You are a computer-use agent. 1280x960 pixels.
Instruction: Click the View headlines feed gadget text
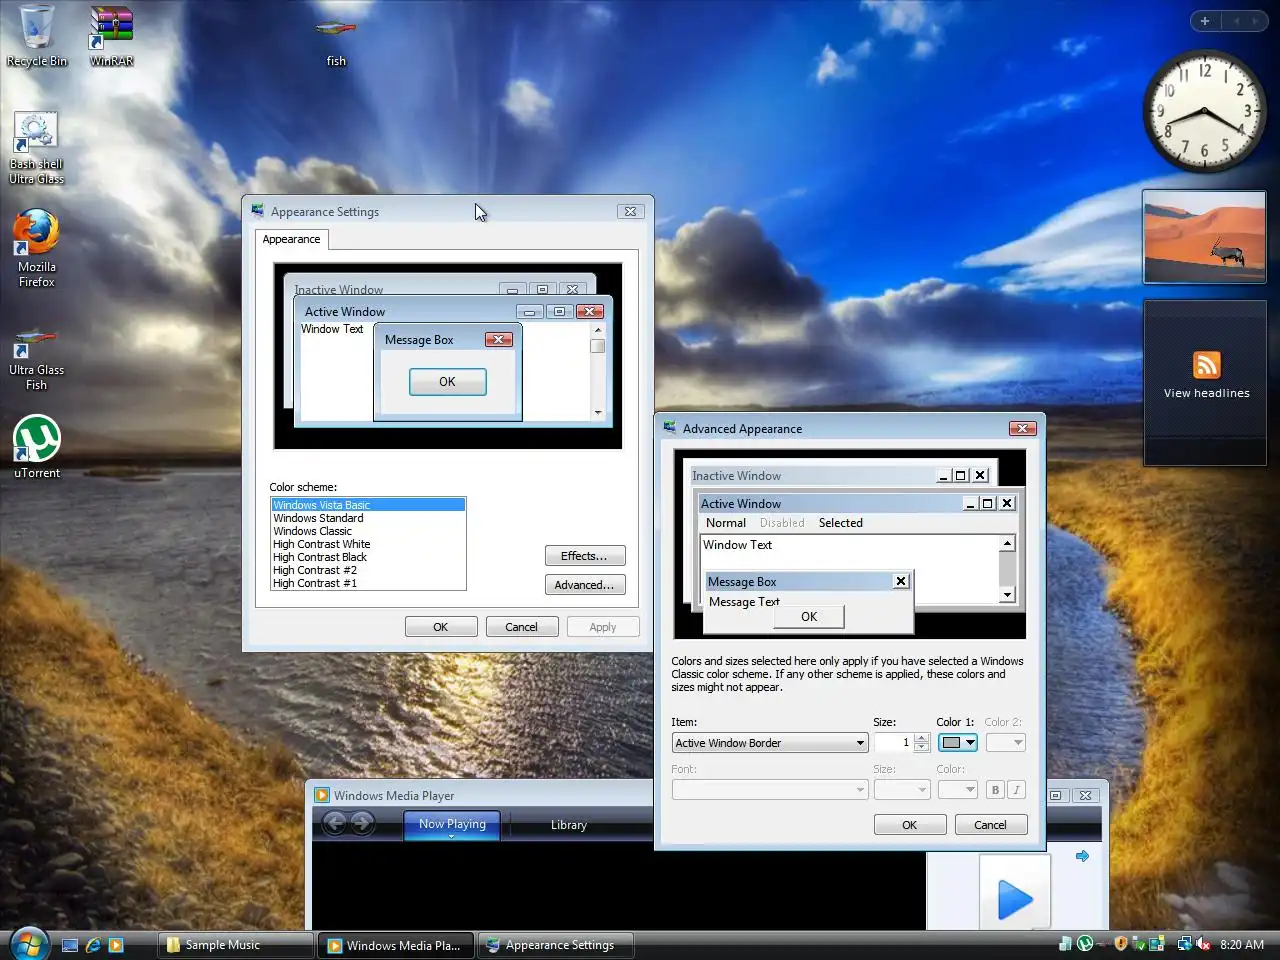1206,393
